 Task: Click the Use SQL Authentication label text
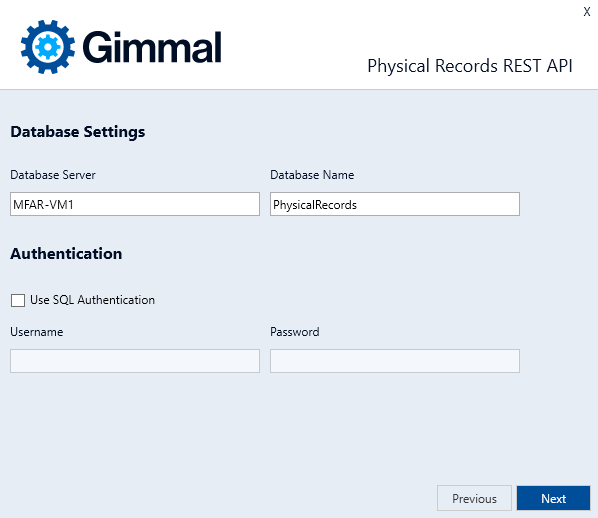click(92, 300)
